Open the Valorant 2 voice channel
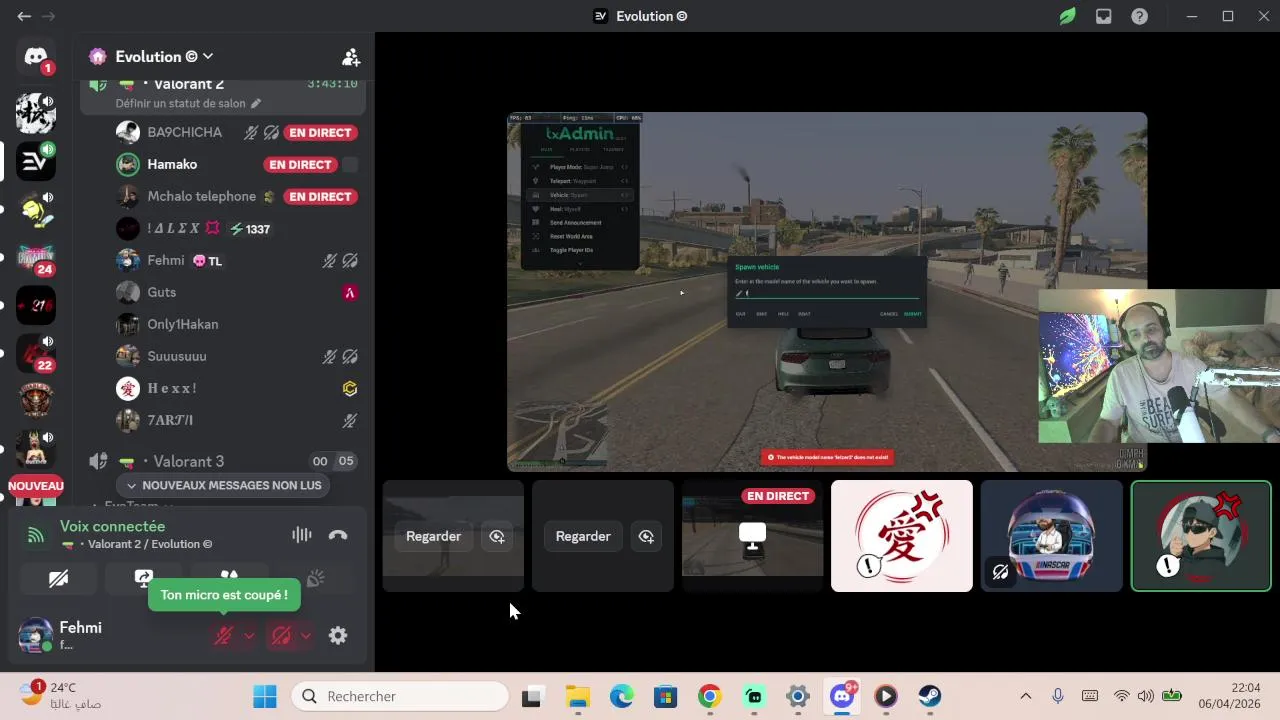The height and width of the screenshot is (720, 1280). click(222, 84)
